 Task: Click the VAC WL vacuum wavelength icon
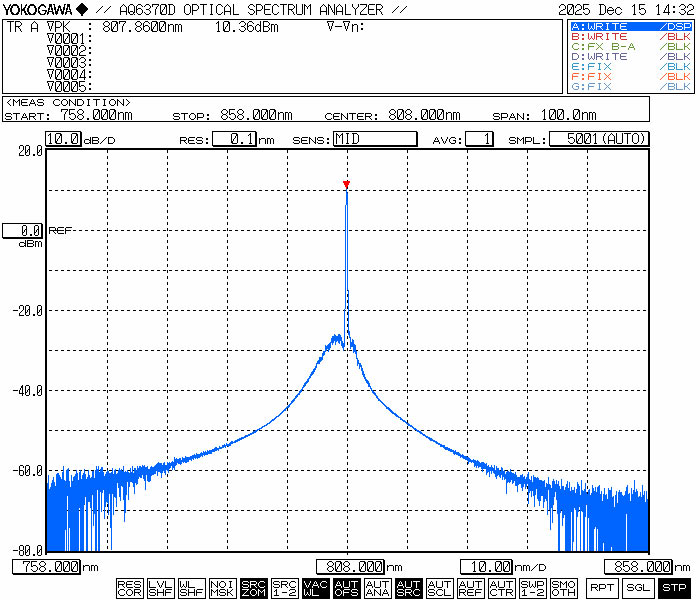tap(315, 588)
